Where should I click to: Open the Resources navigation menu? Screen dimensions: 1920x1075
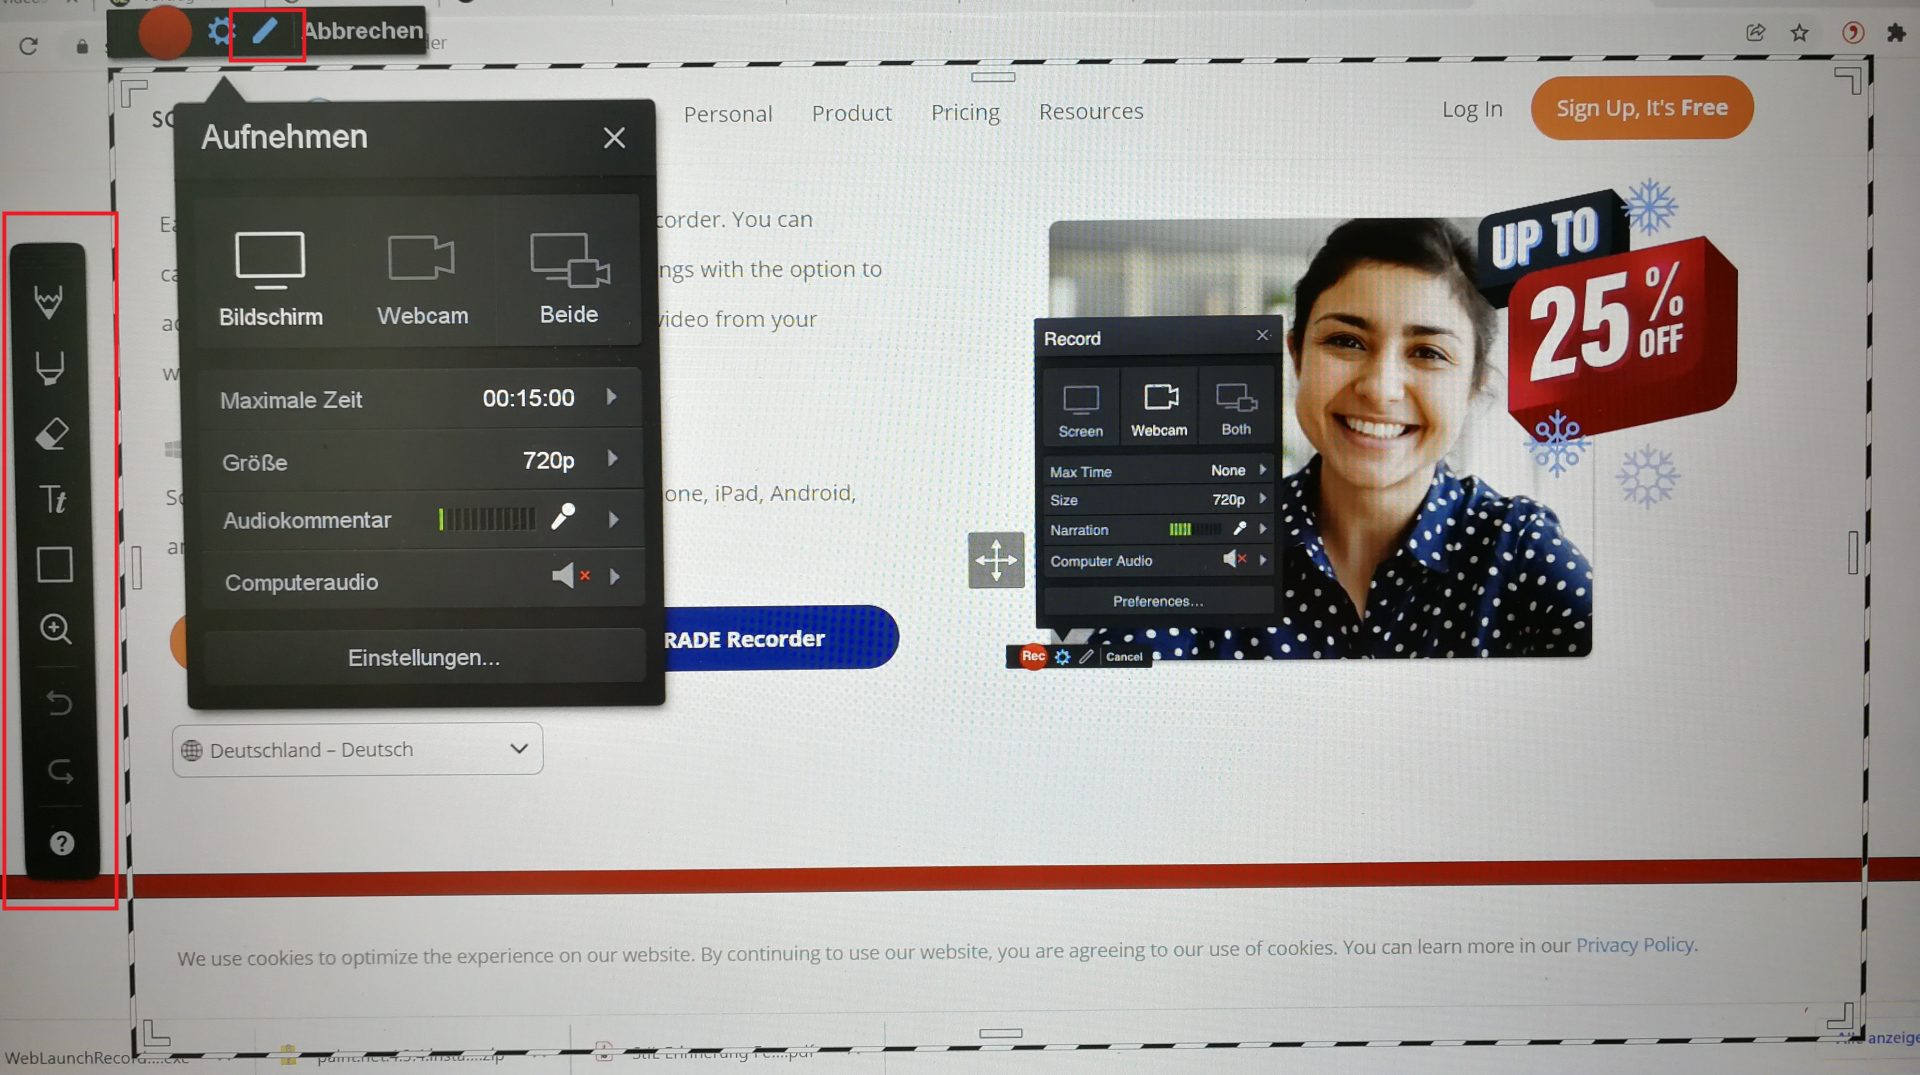click(x=1091, y=112)
